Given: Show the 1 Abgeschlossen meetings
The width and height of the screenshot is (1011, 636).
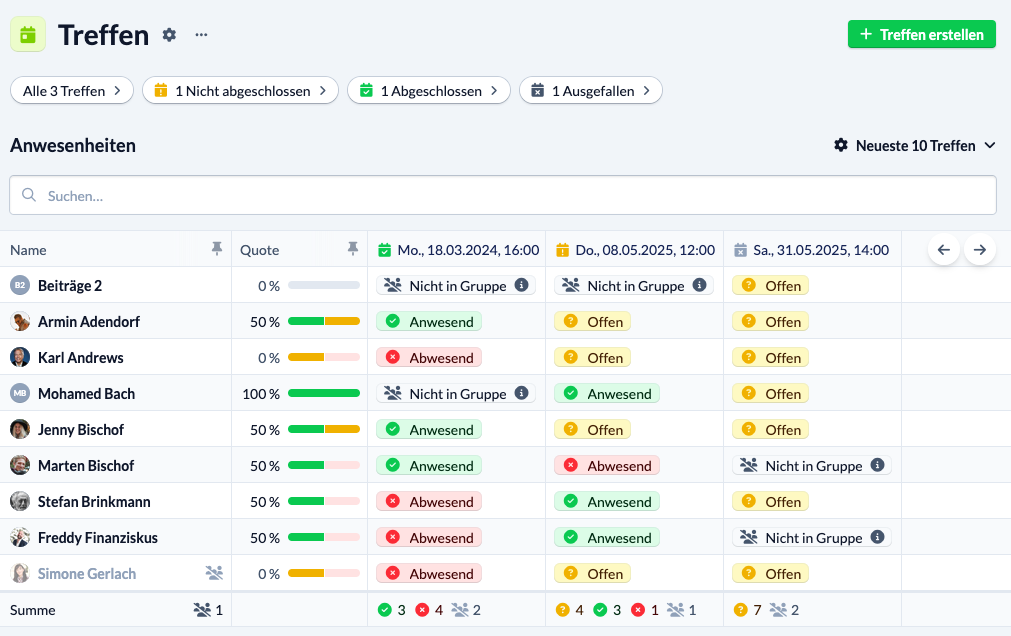Looking at the screenshot, I should pos(429,90).
